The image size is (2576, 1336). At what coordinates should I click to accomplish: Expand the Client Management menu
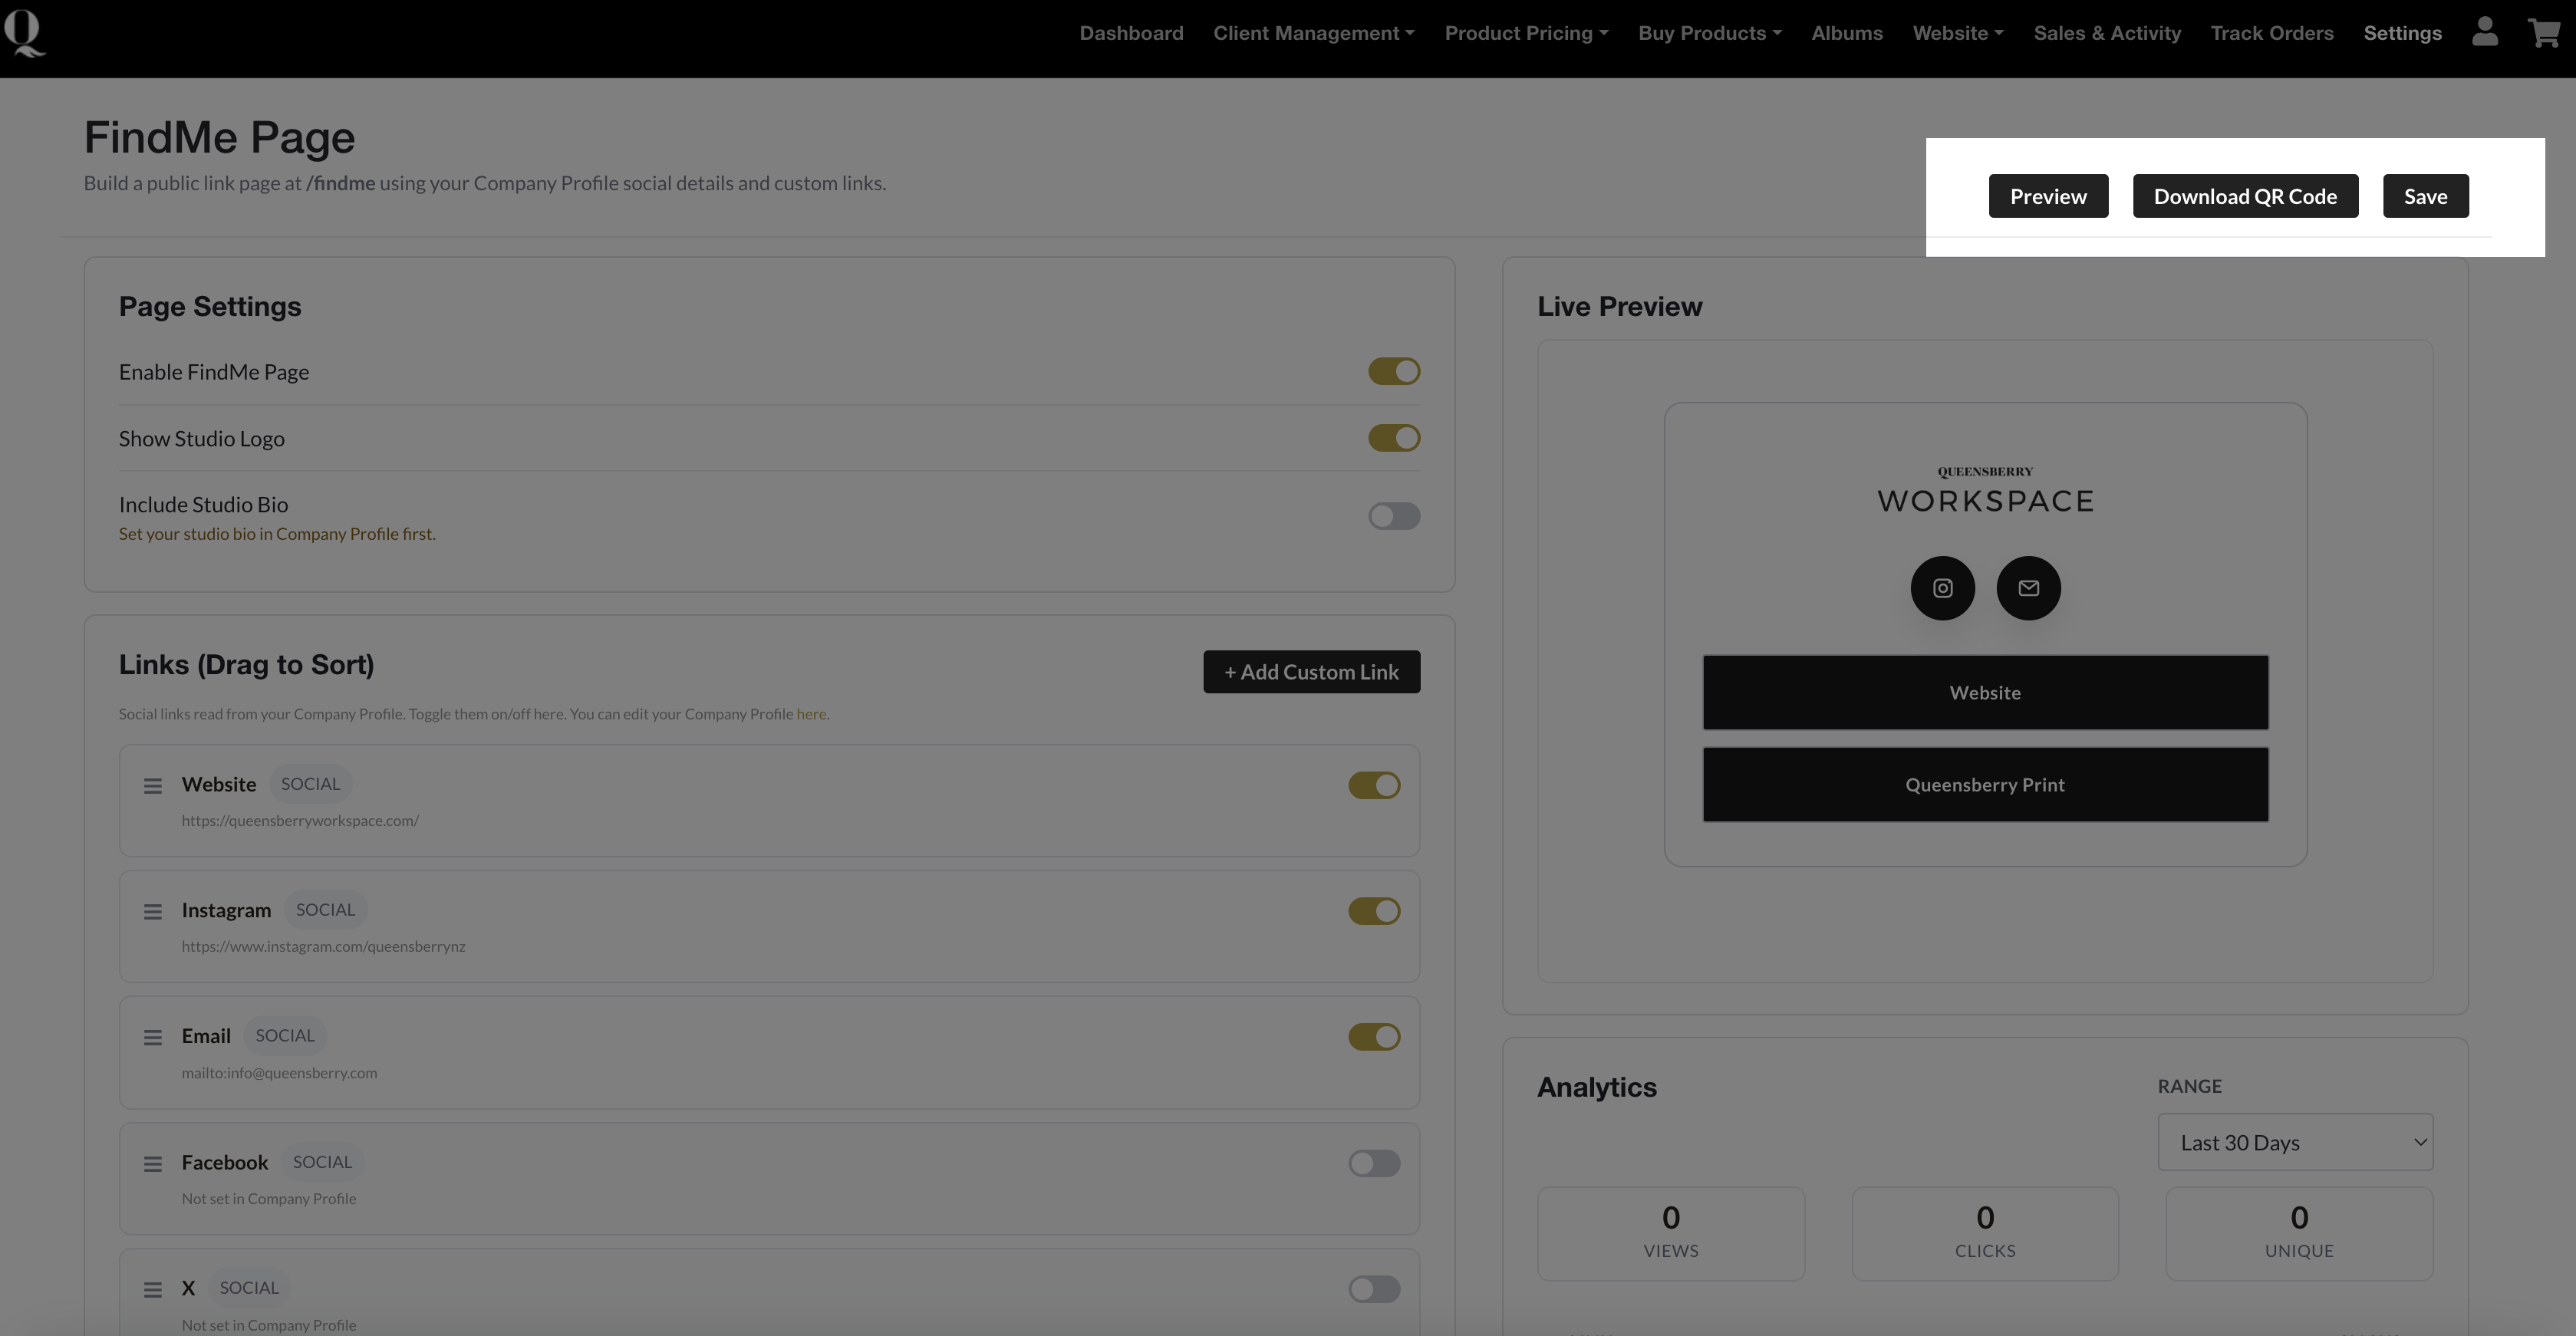coord(1313,33)
